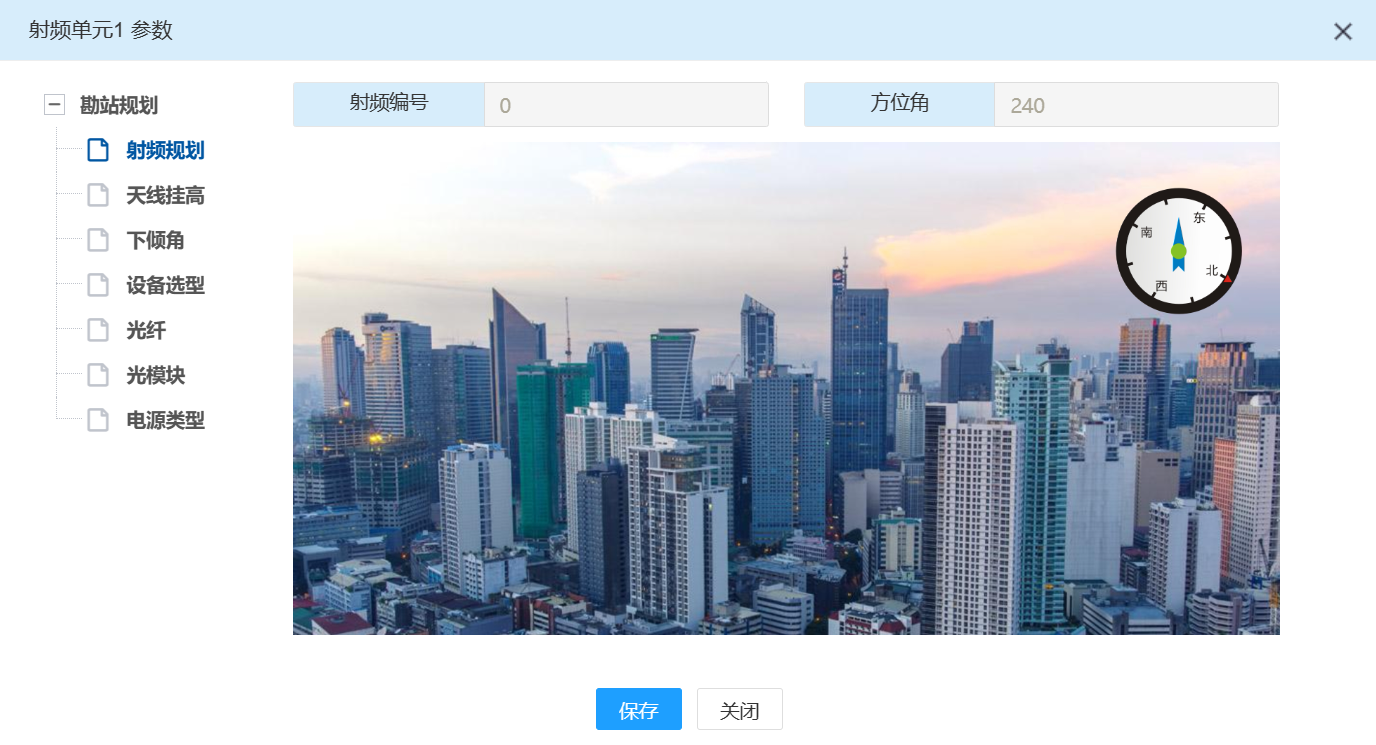Click the compass dial on the photo
Screen dimensions: 1376x745
tap(1178, 251)
